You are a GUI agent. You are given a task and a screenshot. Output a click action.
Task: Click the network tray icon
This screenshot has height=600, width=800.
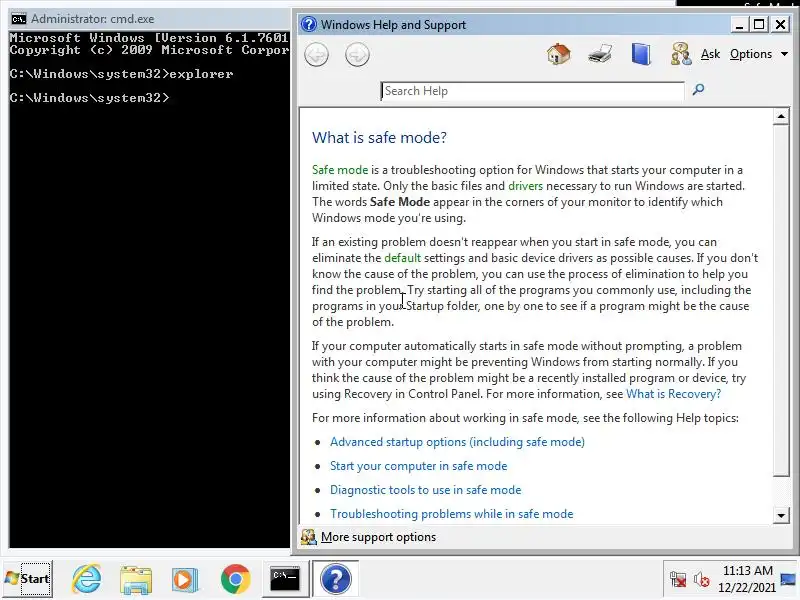[x=678, y=579]
